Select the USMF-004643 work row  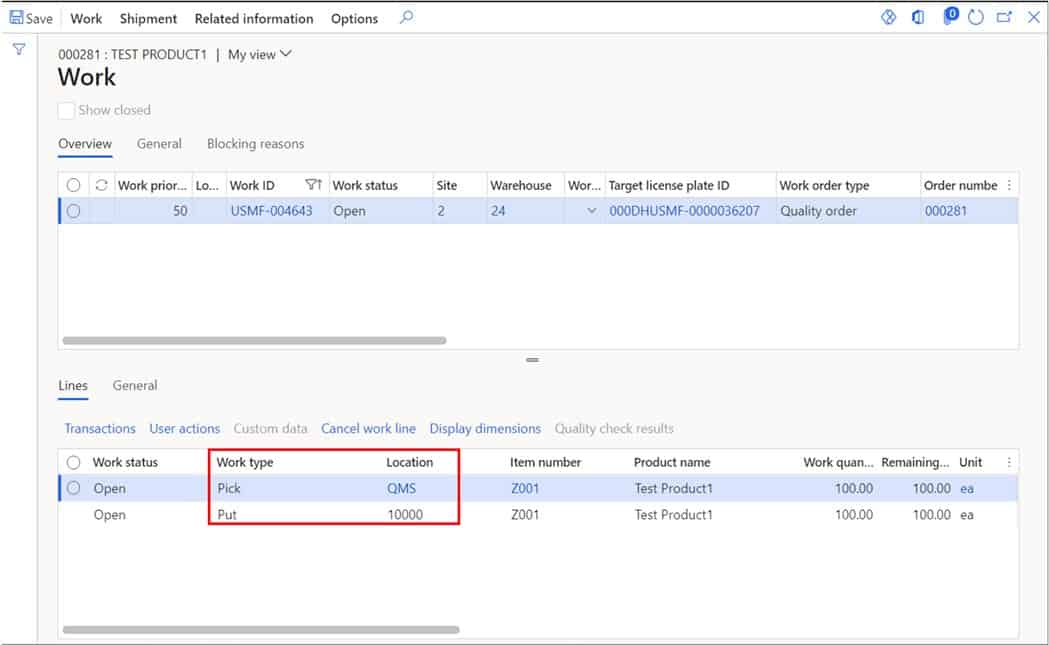[x=74, y=211]
